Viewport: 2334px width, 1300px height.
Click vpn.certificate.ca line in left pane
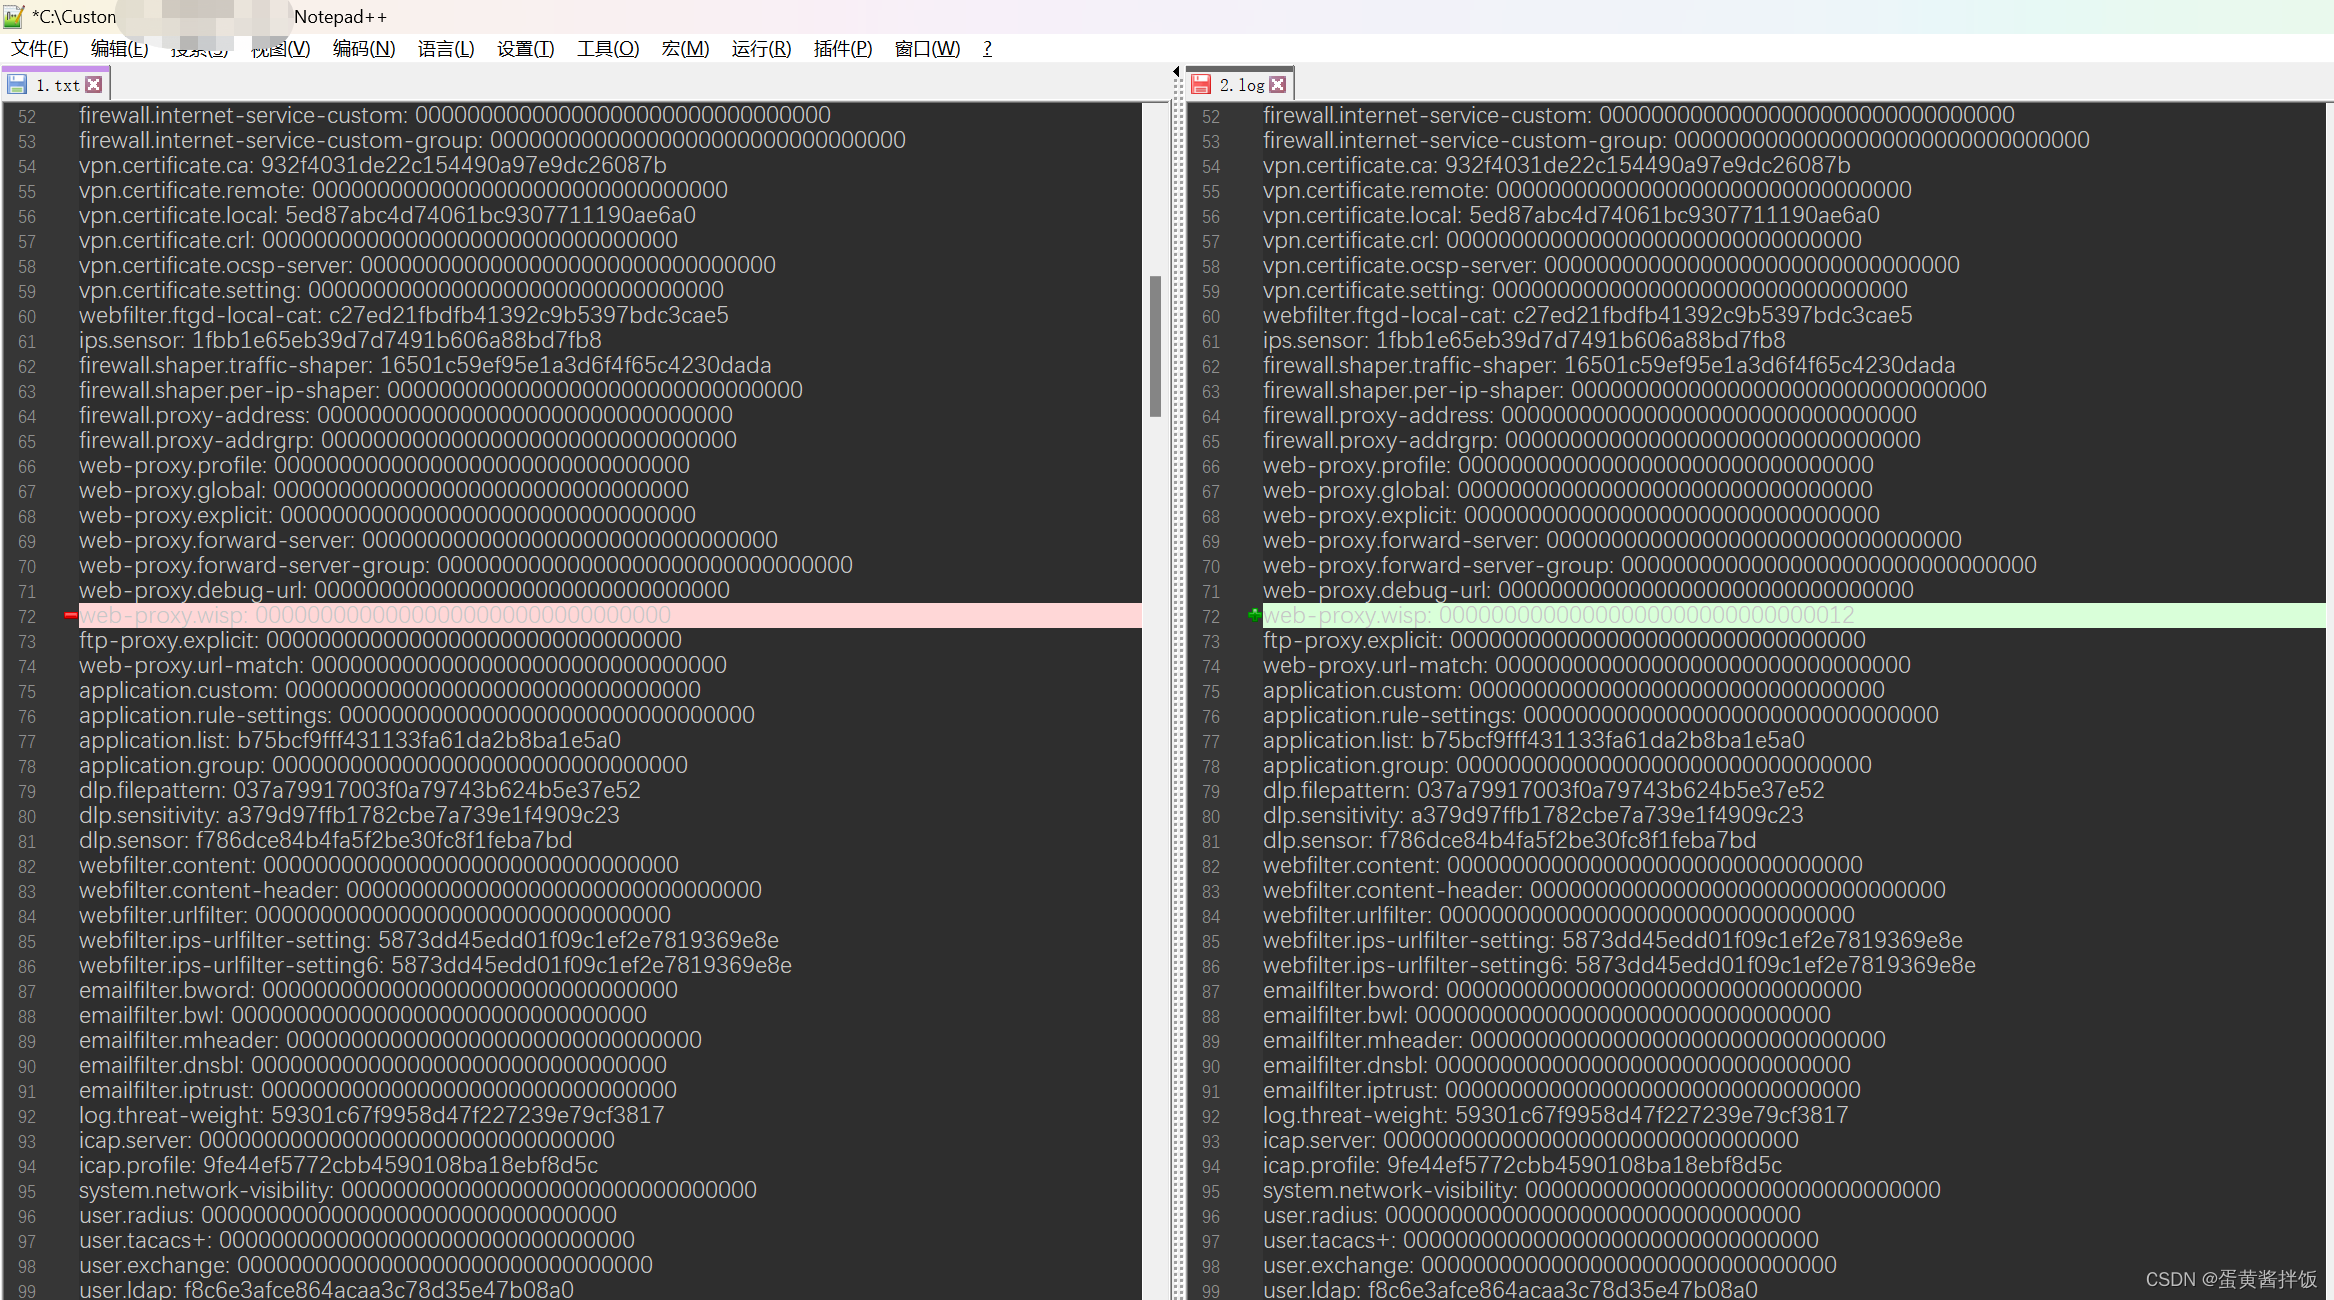[x=373, y=165]
